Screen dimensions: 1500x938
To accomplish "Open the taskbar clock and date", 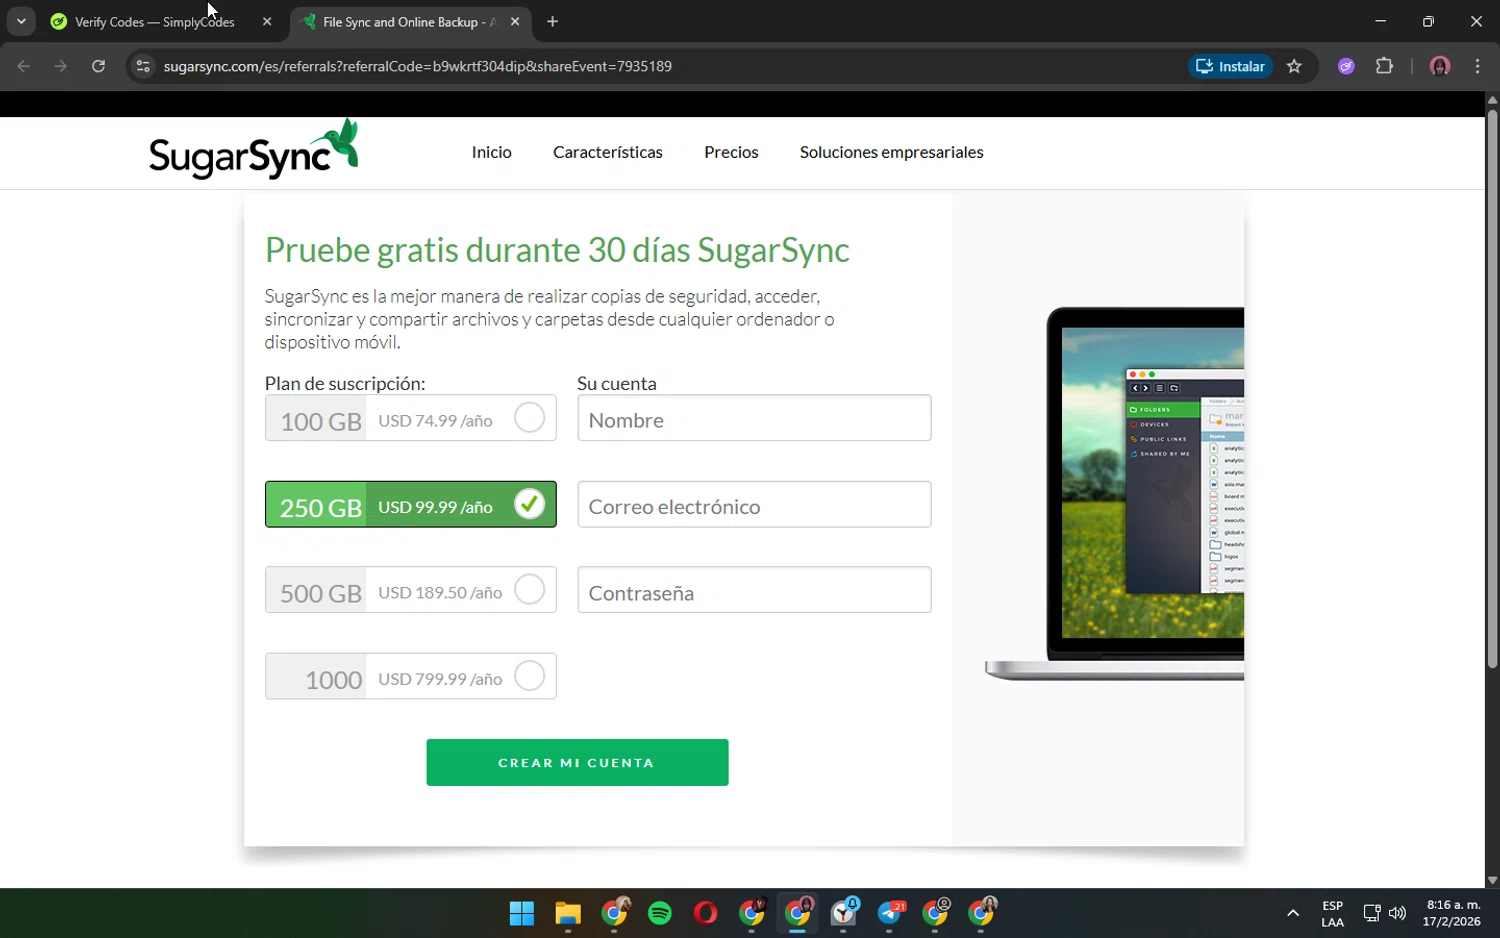I will [1453, 913].
